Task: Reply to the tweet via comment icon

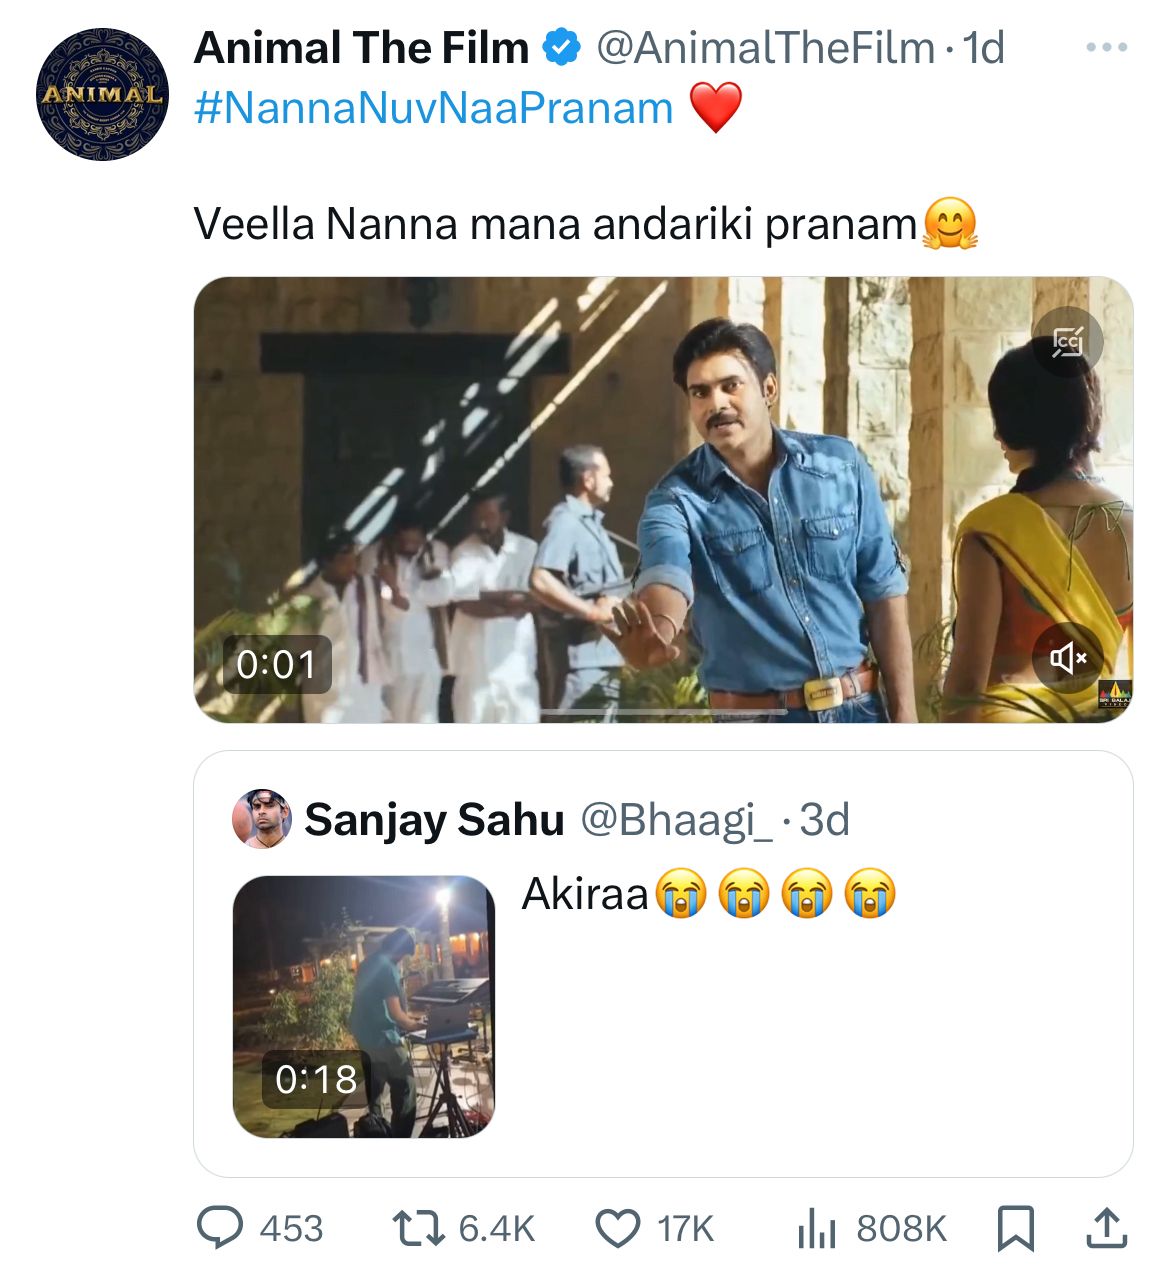Action: coord(220,1228)
